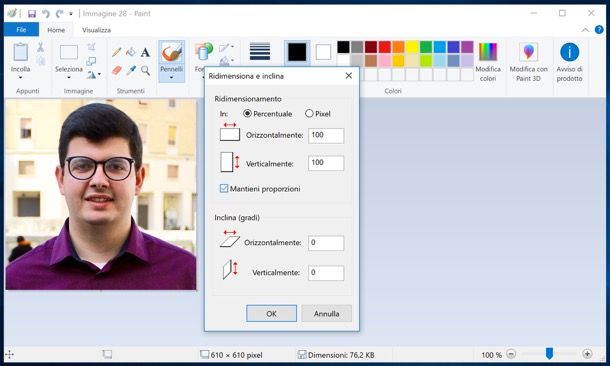Open the quick access toolbar dropdown
The image size is (610, 366).
coord(71,14)
